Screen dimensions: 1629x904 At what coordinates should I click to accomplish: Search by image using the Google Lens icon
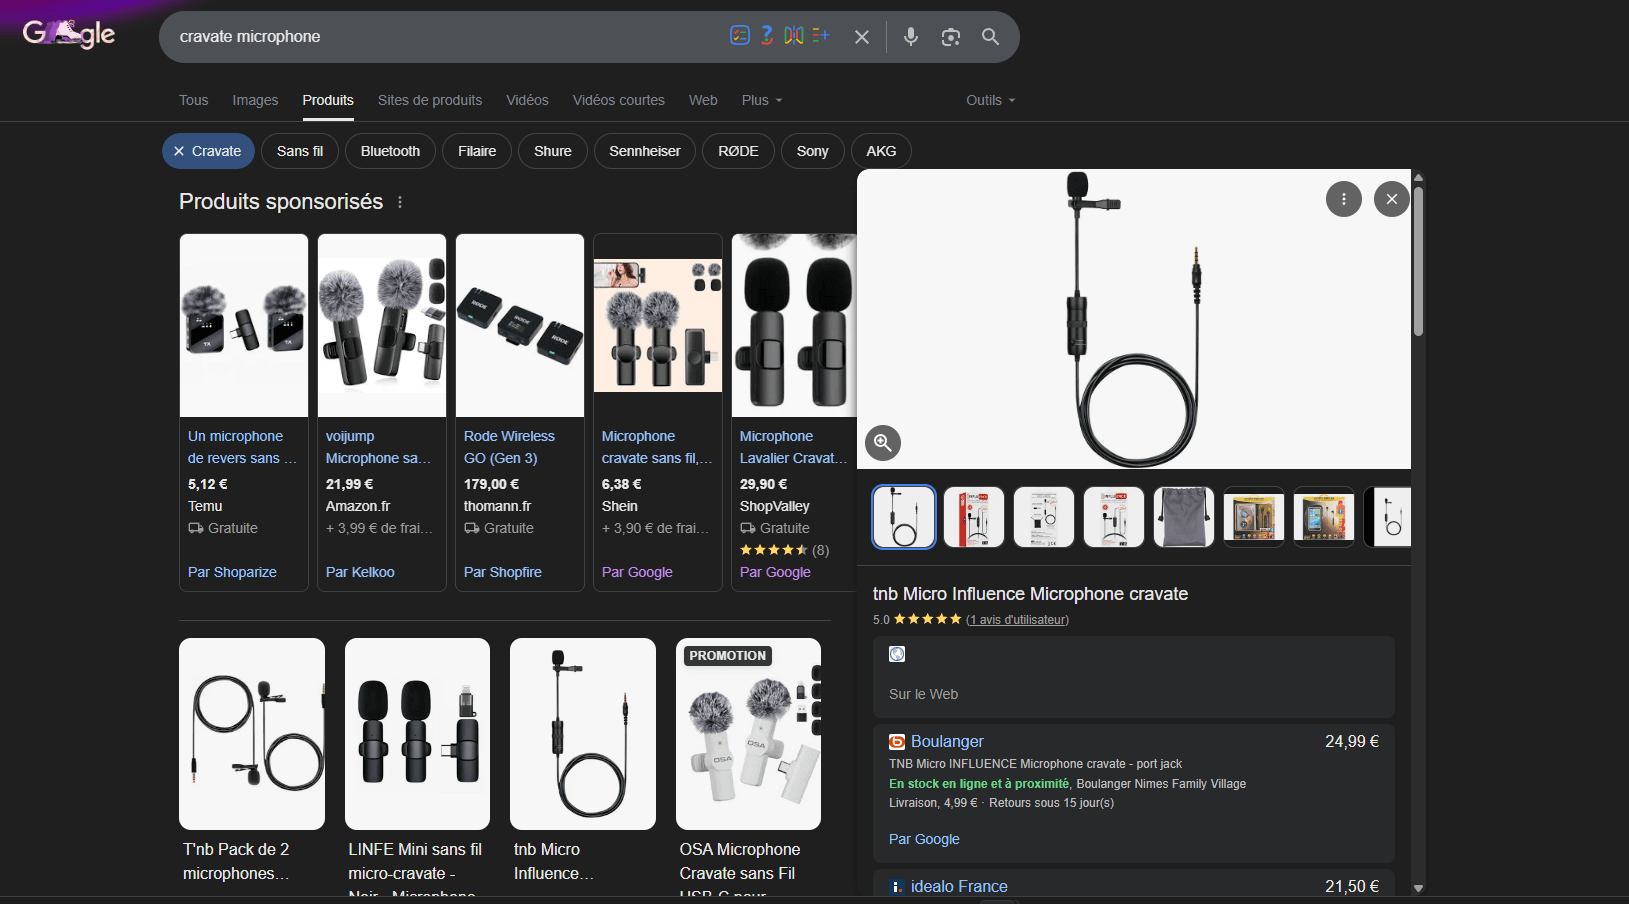(x=950, y=36)
